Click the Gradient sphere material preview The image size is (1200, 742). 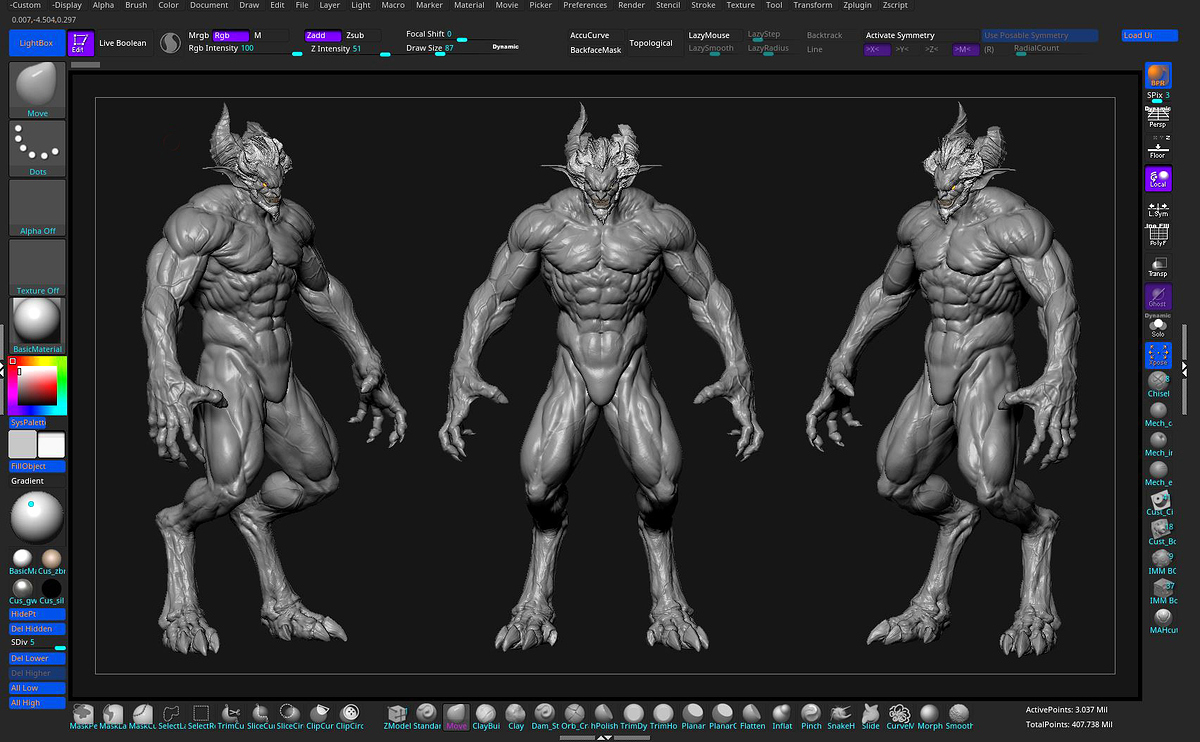(x=37, y=517)
